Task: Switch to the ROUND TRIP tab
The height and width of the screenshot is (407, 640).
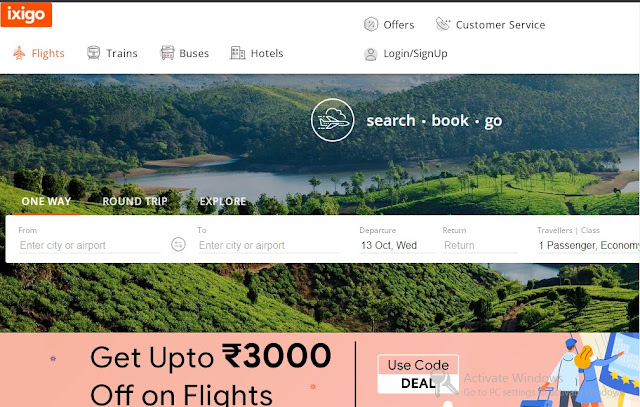Action: pos(135,201)
